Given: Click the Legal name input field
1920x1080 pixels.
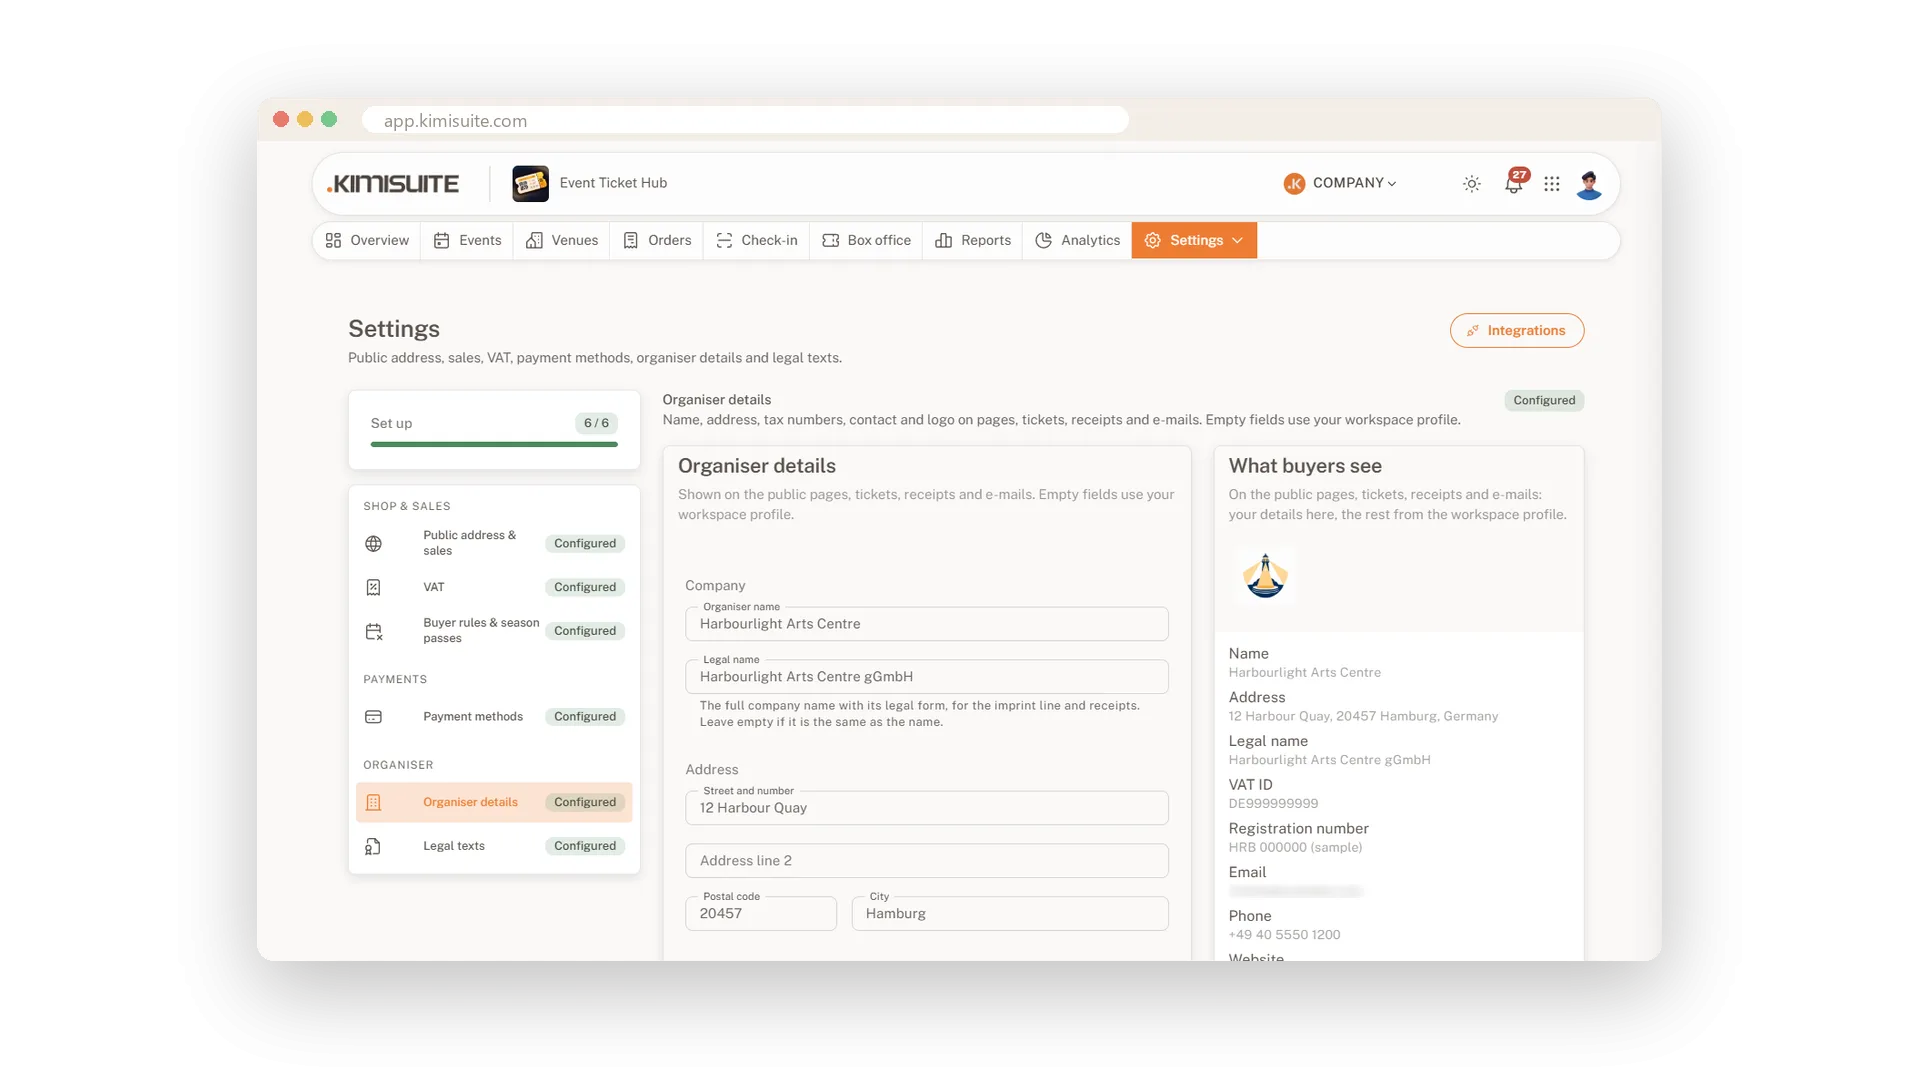Looking at the screenshot, I should pos(927,677).
